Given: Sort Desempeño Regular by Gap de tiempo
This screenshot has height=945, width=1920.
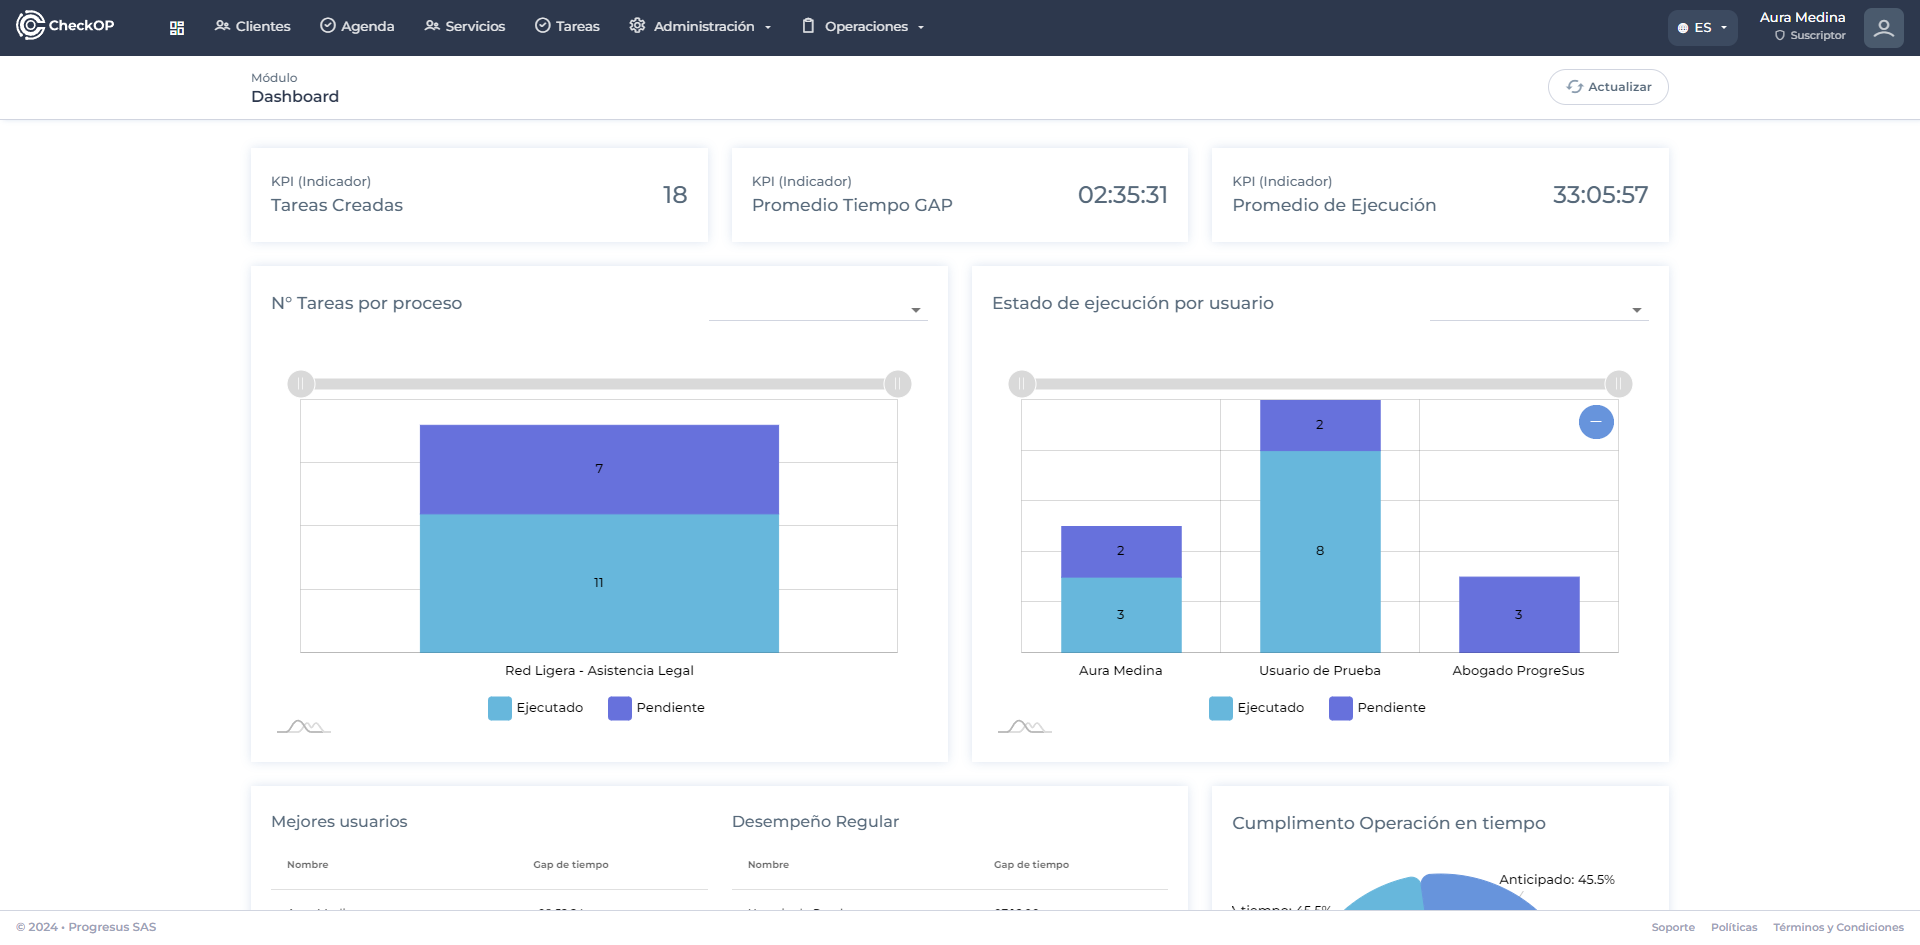Looking at the screenshot, I should [1031, 865].
